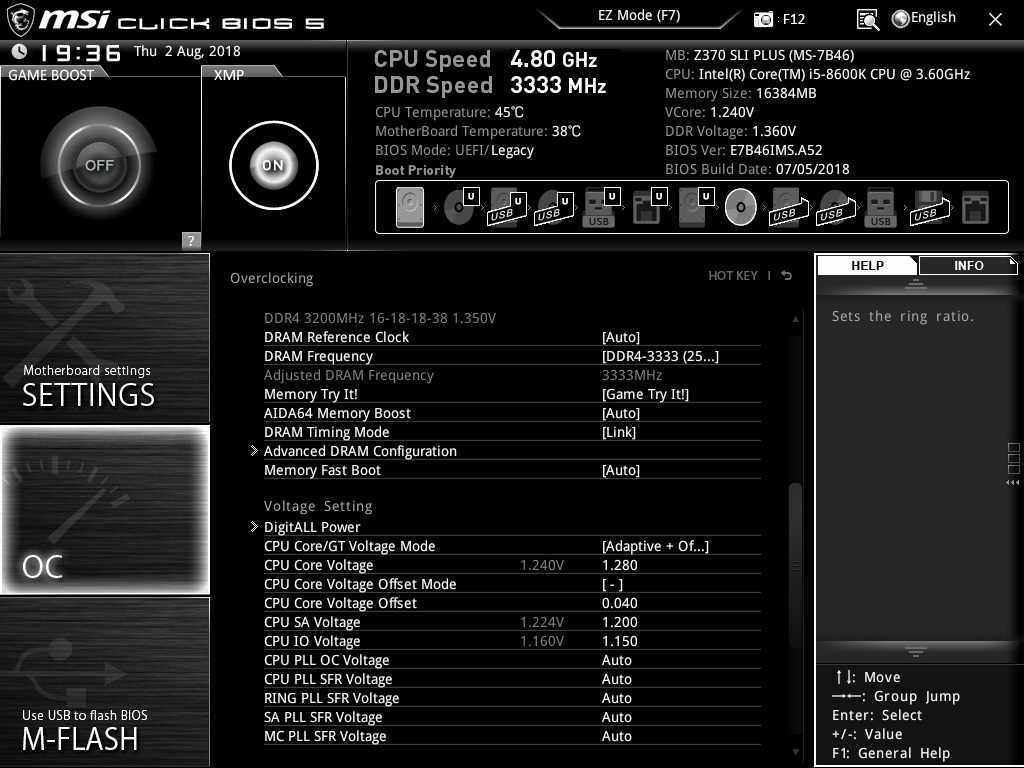Change language via the English globe icon

923,18
